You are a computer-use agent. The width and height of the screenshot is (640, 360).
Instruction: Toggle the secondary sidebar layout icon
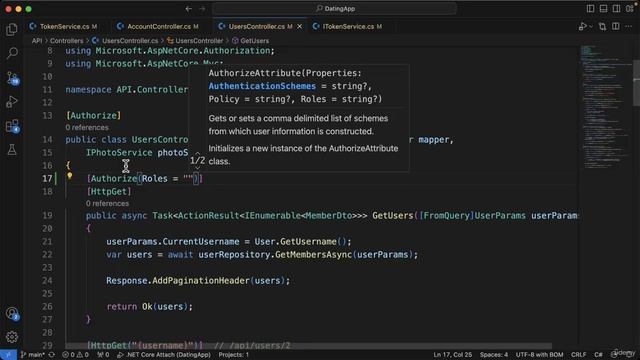[x=616, y=9]
